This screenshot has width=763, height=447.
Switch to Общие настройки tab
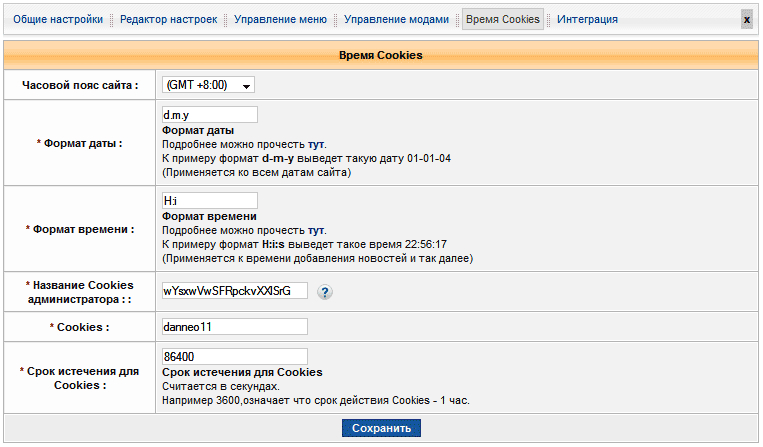pyautogui.click(x=57, y=19)
